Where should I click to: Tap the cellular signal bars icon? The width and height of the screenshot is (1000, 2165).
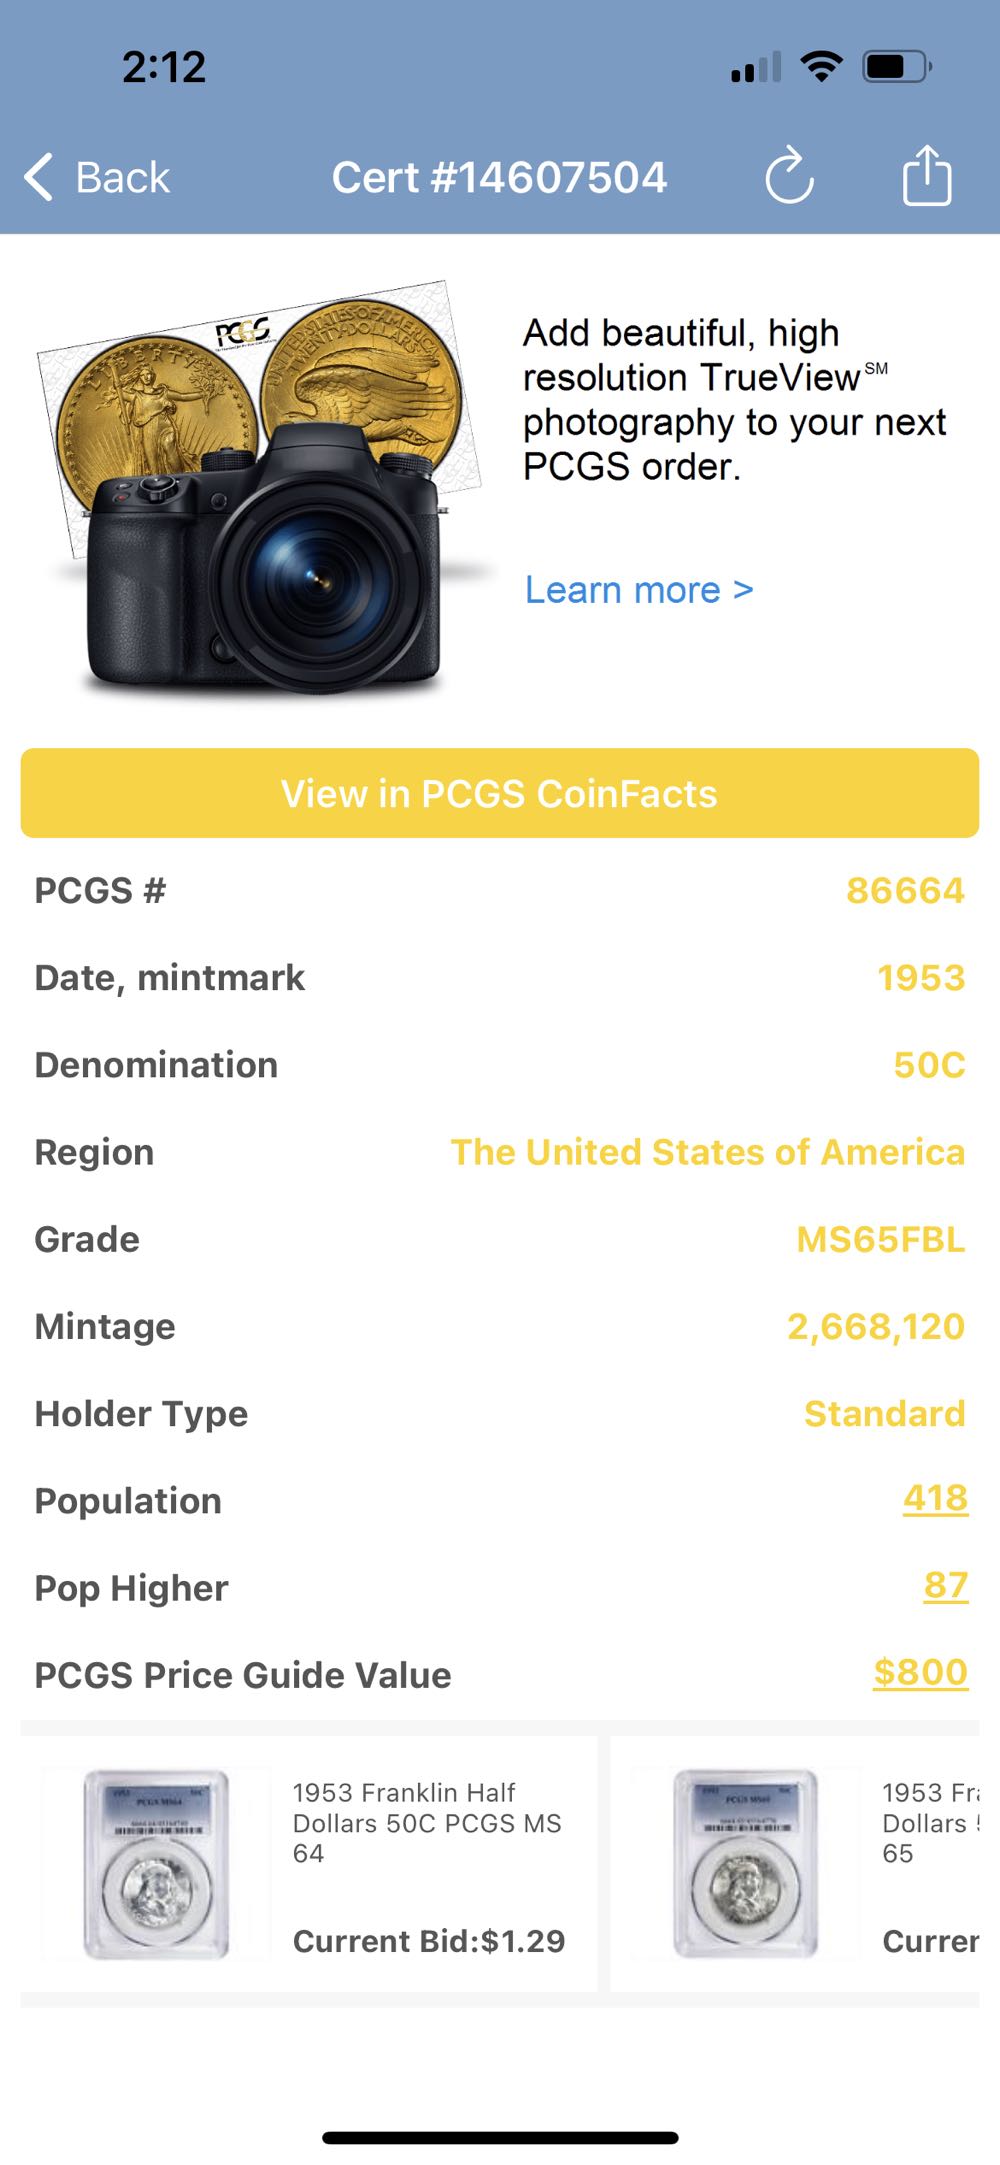point(756,68)
